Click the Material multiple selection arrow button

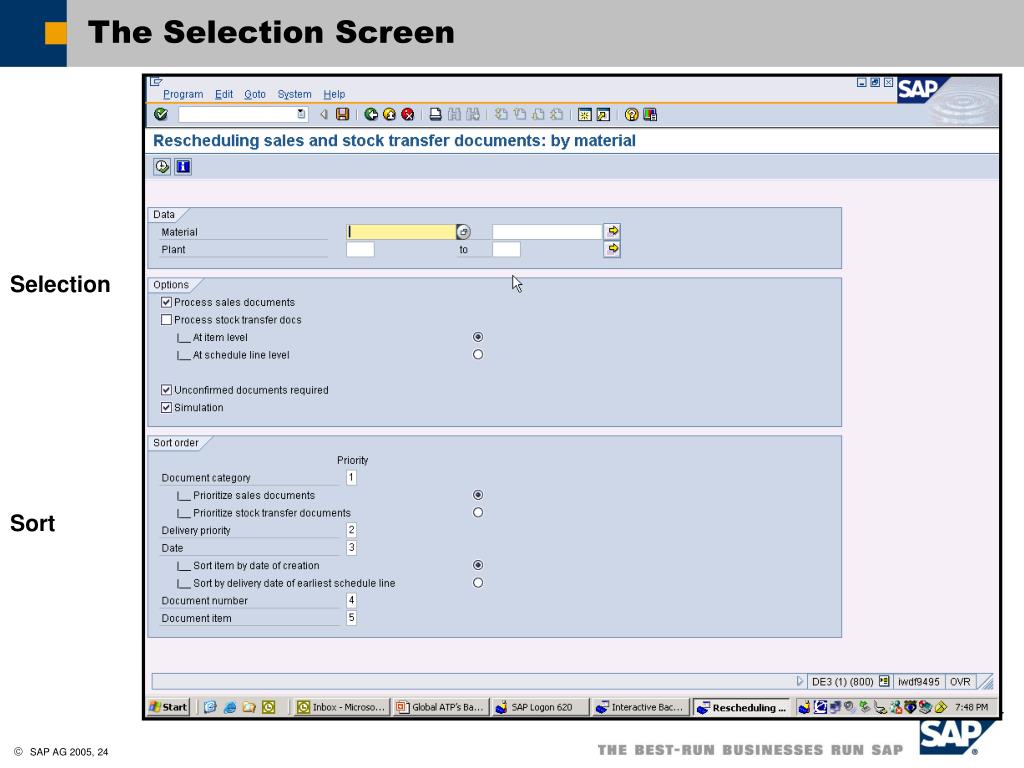pos(612,231)
